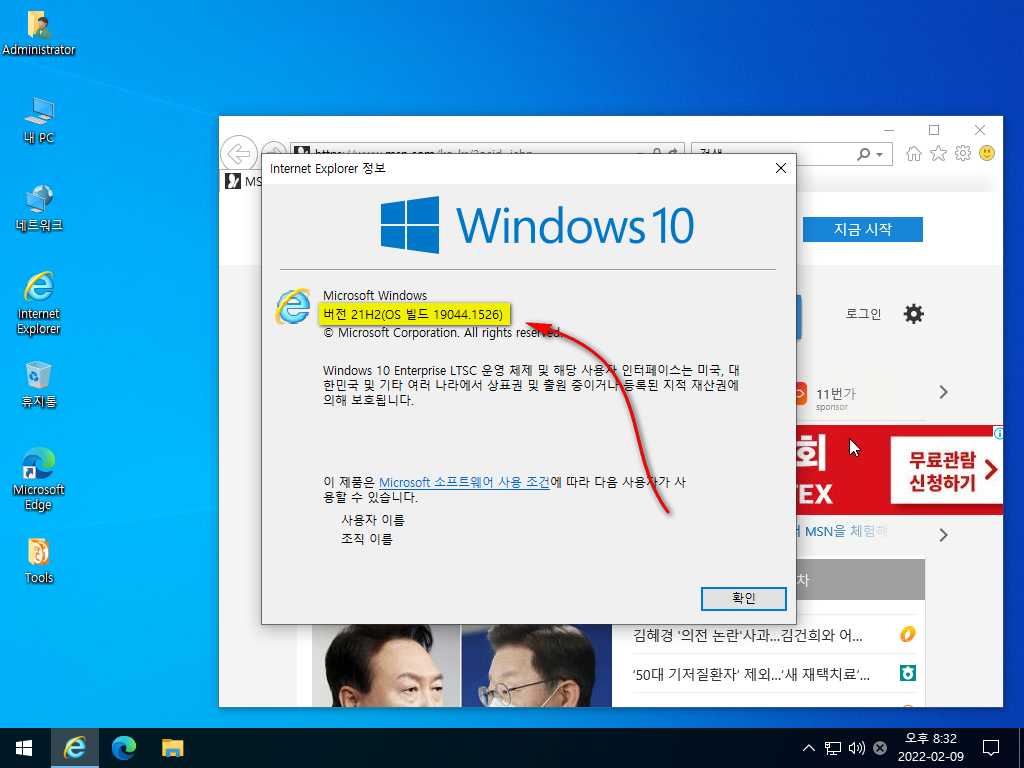Close the Internet Explorer 정보 dialog
1024x768 pixels.
tap(780, 168)
